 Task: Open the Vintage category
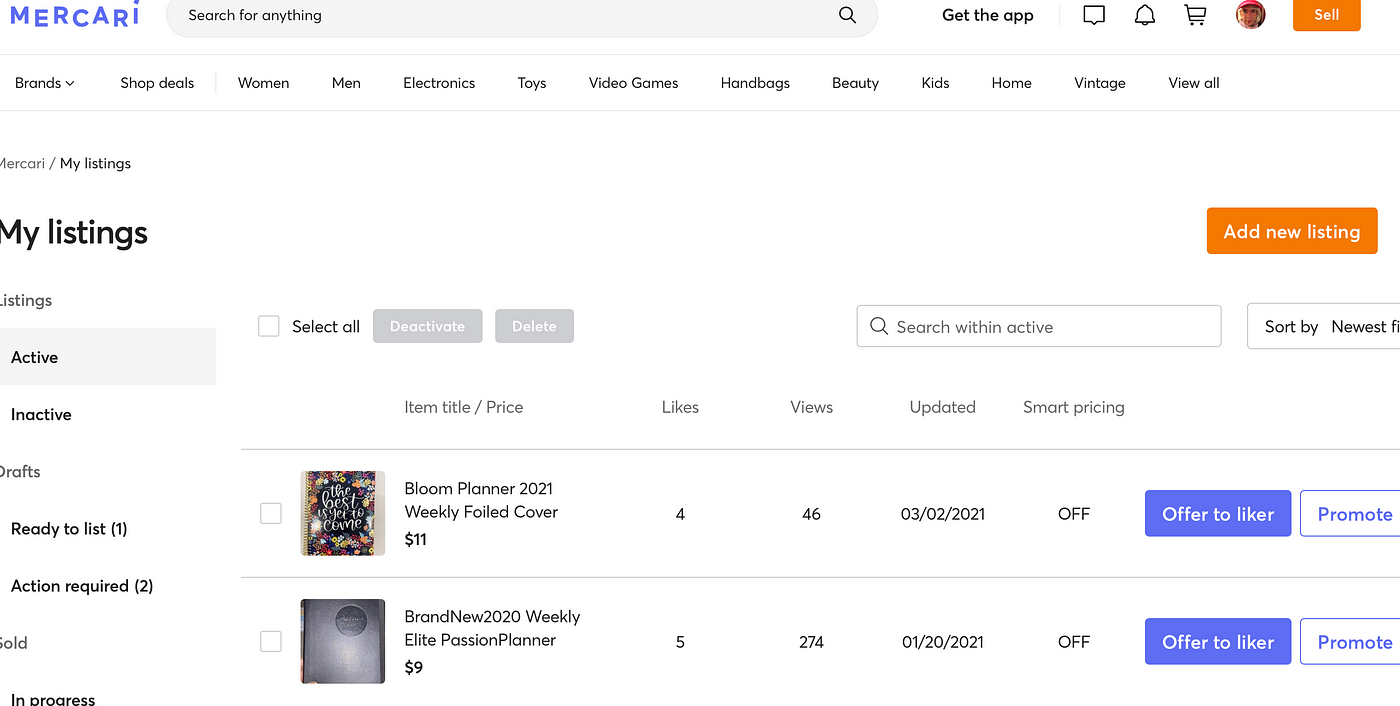pos(1100,83)
